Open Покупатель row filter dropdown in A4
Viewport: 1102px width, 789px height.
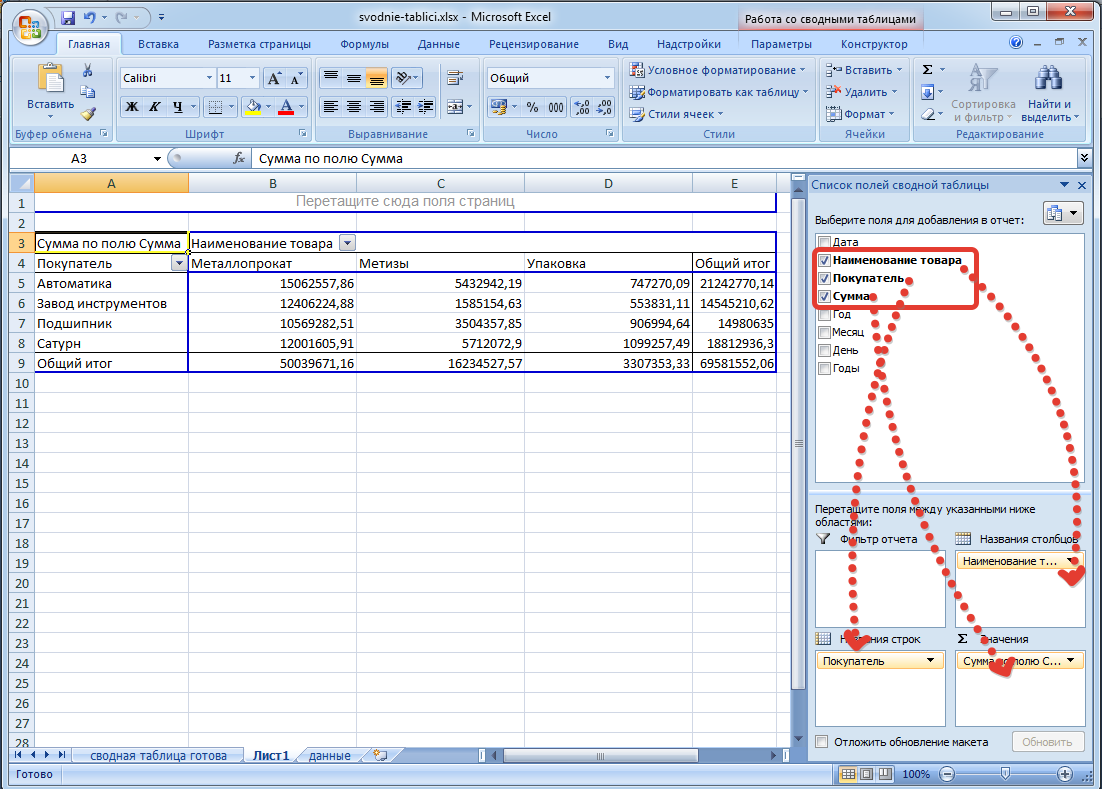pos(179,263)
